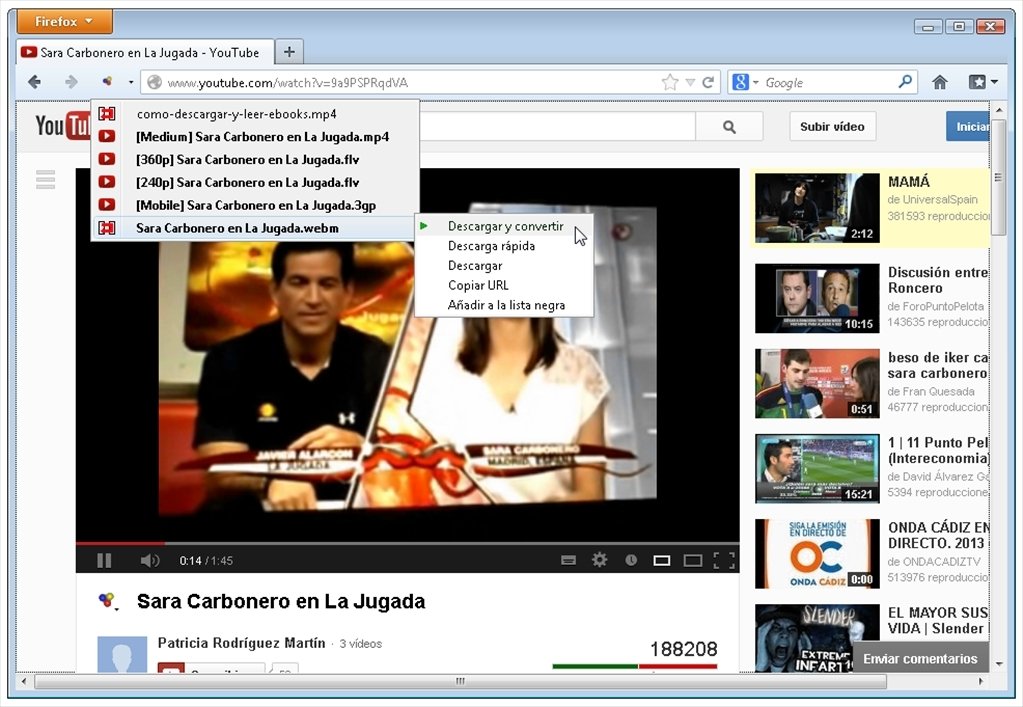Click DownloadHelper icon beside video title
This screenshot has height=707, width=1023.
coord(108,601)
